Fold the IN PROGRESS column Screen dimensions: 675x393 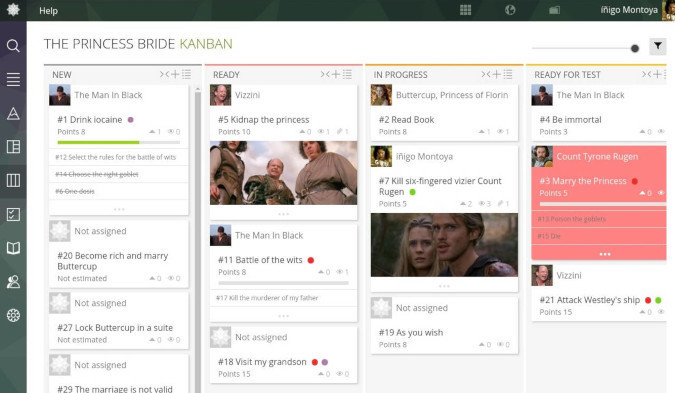click(486, 74)
